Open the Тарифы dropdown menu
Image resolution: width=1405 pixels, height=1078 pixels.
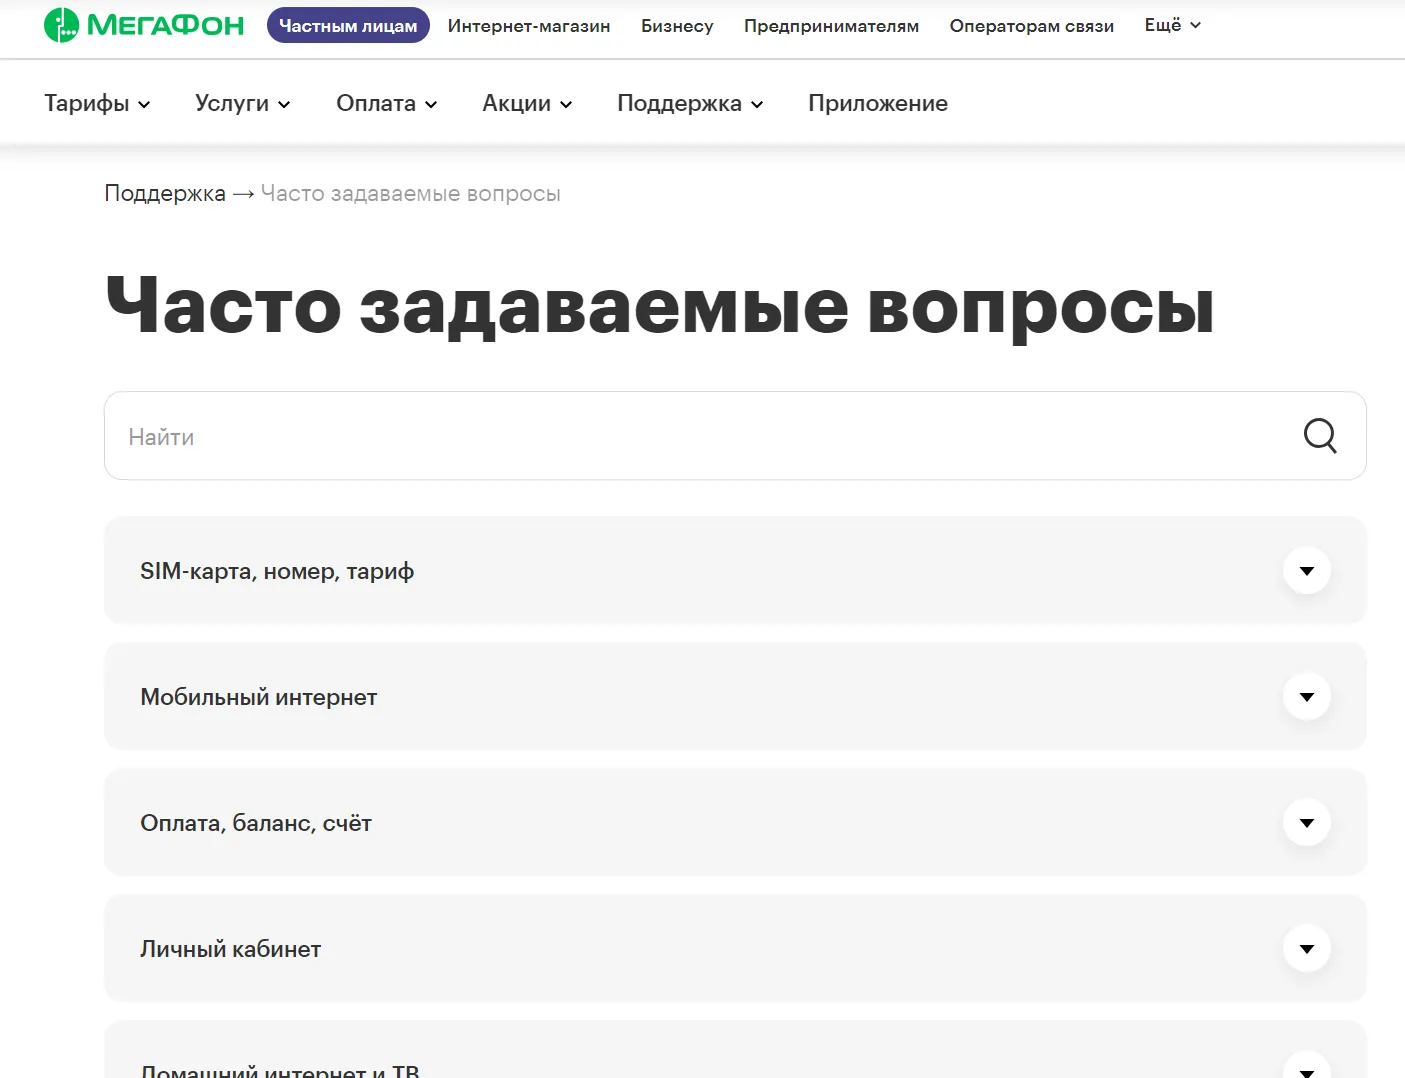tap(97, 104)
